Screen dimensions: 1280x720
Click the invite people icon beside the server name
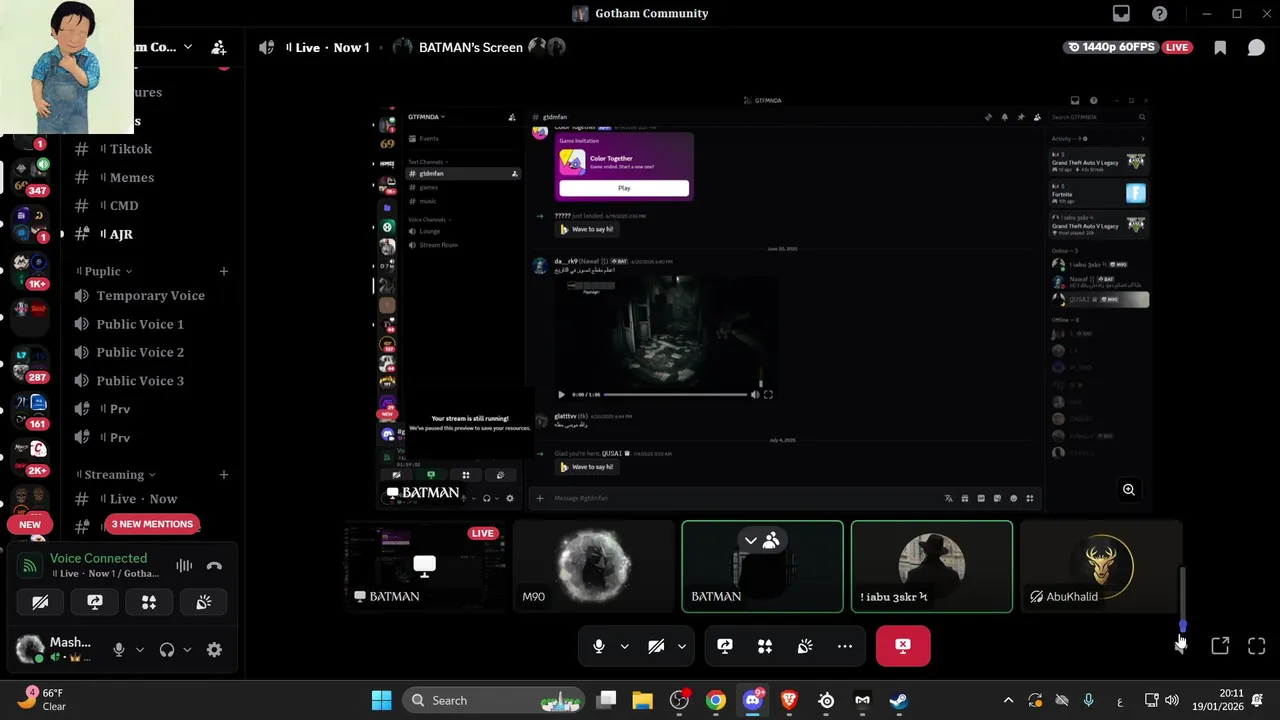click(x=218, y=47)
